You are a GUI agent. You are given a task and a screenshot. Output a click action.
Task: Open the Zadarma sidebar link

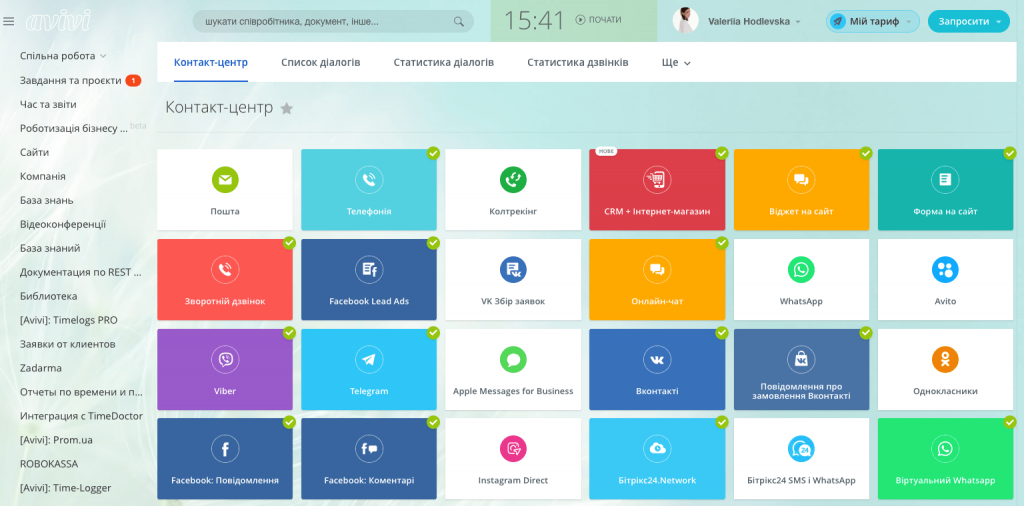pyautogui.click(x=40, y=368)
